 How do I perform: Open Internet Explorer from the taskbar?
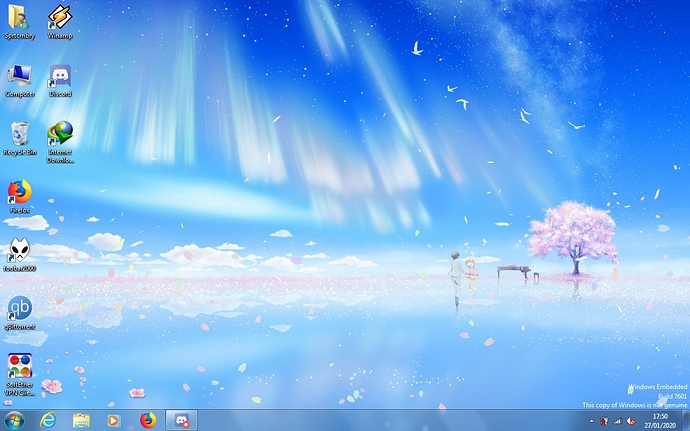click(x=48, y=420)
